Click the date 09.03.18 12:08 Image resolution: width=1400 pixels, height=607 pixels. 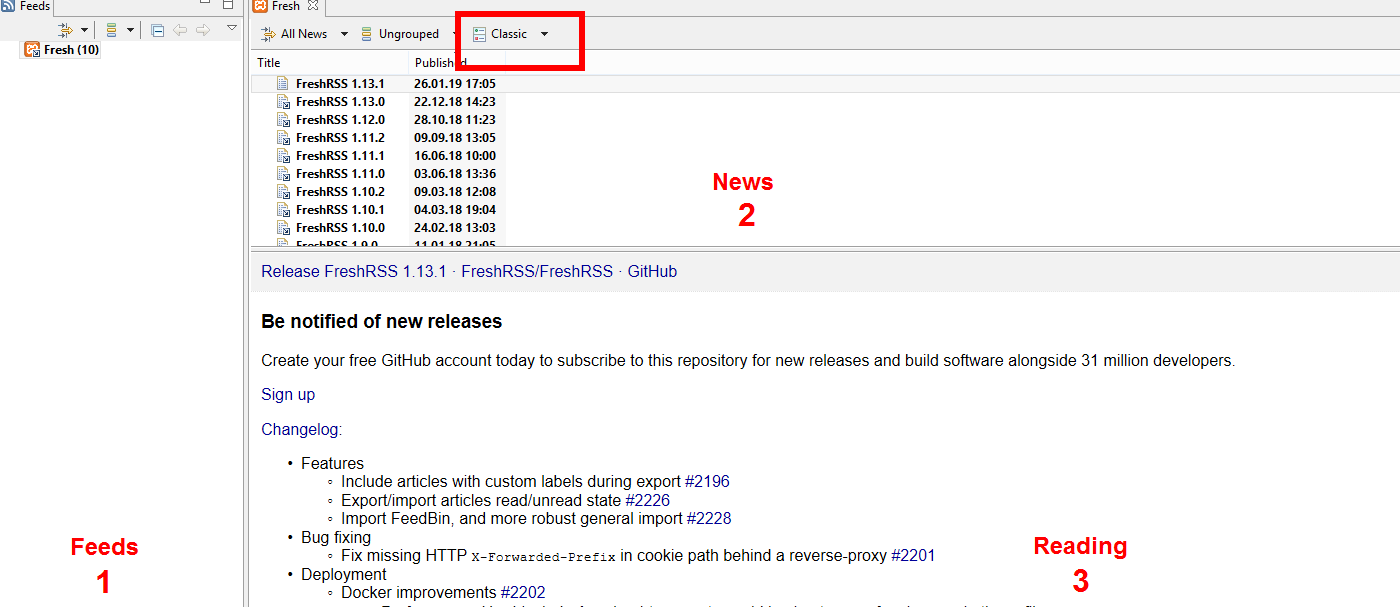[x=455, y=192]
